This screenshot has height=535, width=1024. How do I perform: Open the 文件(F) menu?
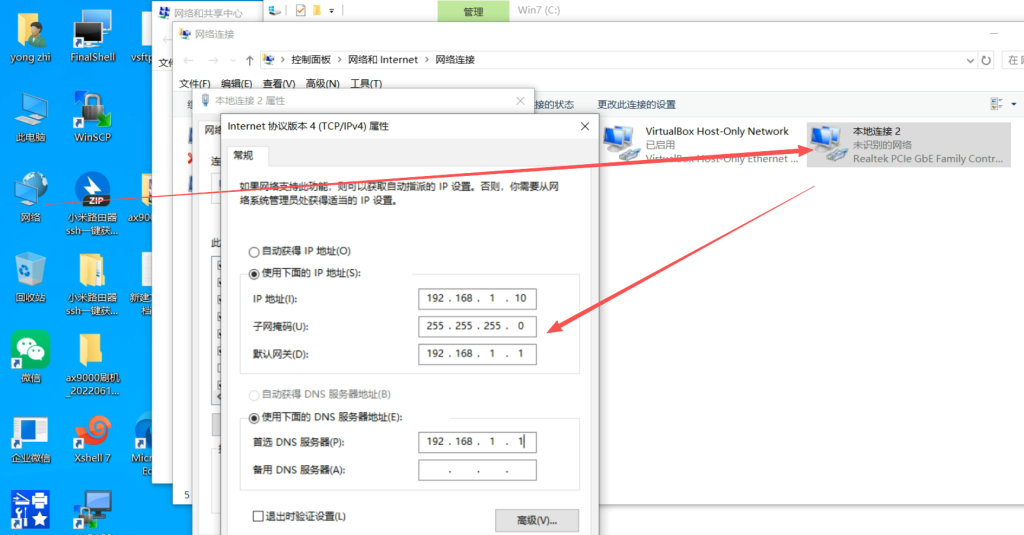[195, 84]
